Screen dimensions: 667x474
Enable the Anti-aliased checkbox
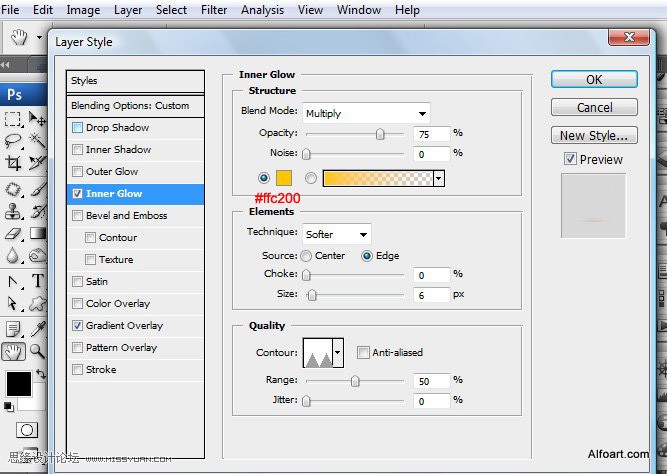pos(363,352)
